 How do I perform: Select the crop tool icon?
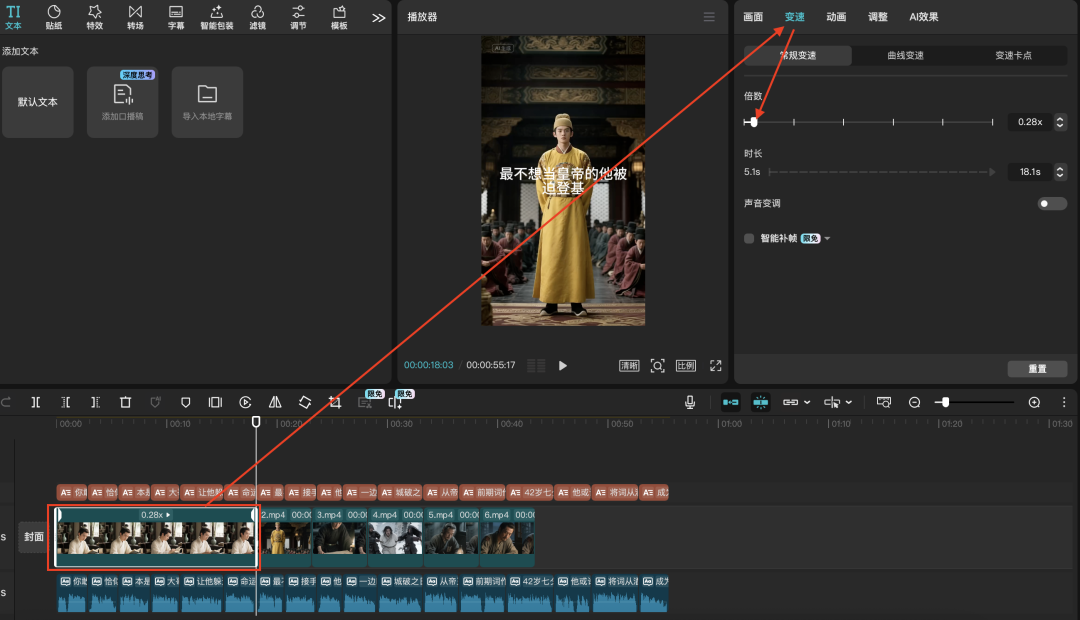click(x=335, y=402)
